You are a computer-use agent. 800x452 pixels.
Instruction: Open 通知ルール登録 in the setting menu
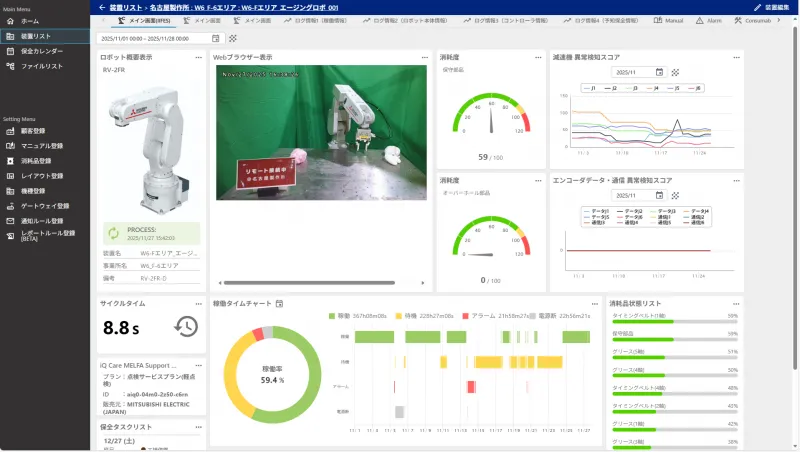point(45,220)
